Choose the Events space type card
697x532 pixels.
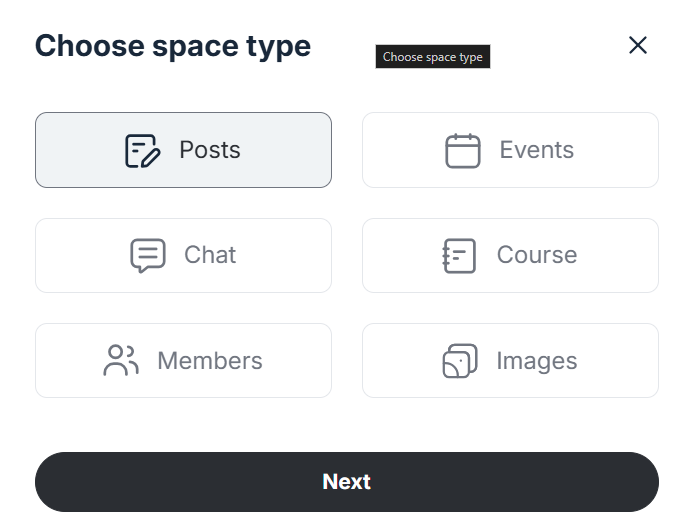(x=510, y=150)
